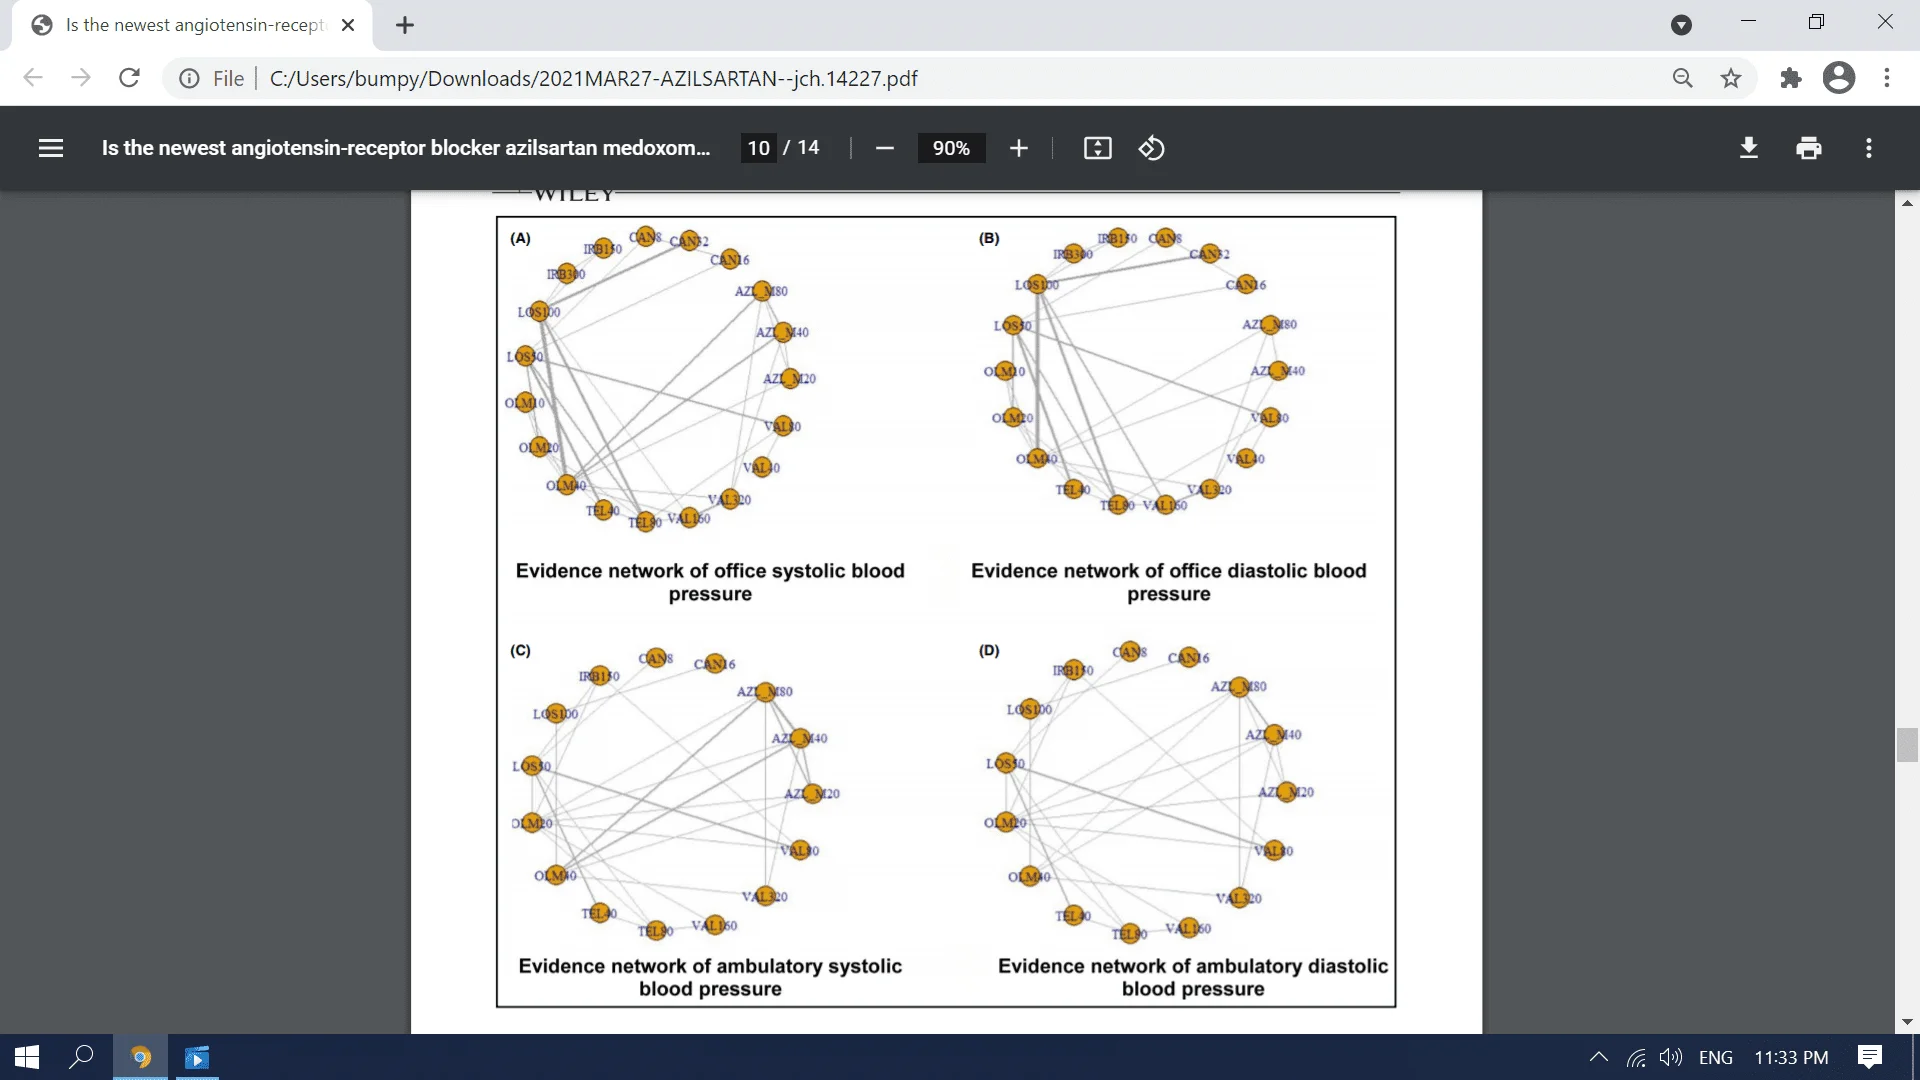Open the PDF sidebar menu
This screenshot has width=1920, height=1080.
tap(51, 148)
